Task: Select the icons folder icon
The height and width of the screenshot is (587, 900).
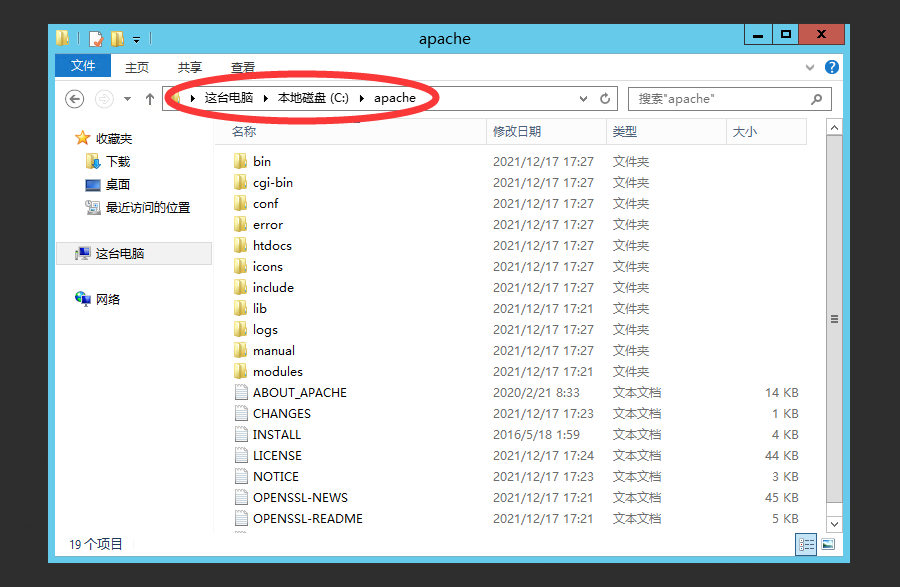Action: (240, 266)
